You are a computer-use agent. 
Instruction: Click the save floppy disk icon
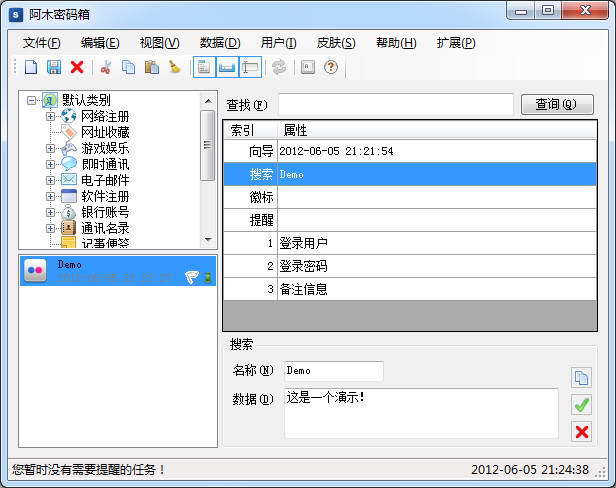click(54, 67)
